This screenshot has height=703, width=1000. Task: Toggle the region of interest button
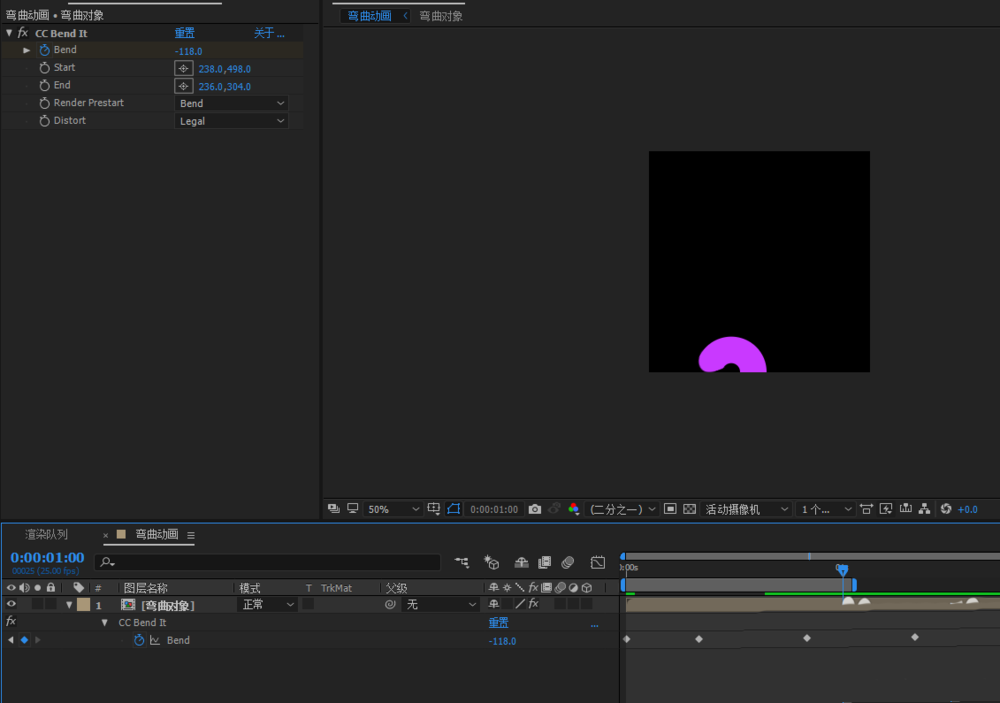pos(670,508)
